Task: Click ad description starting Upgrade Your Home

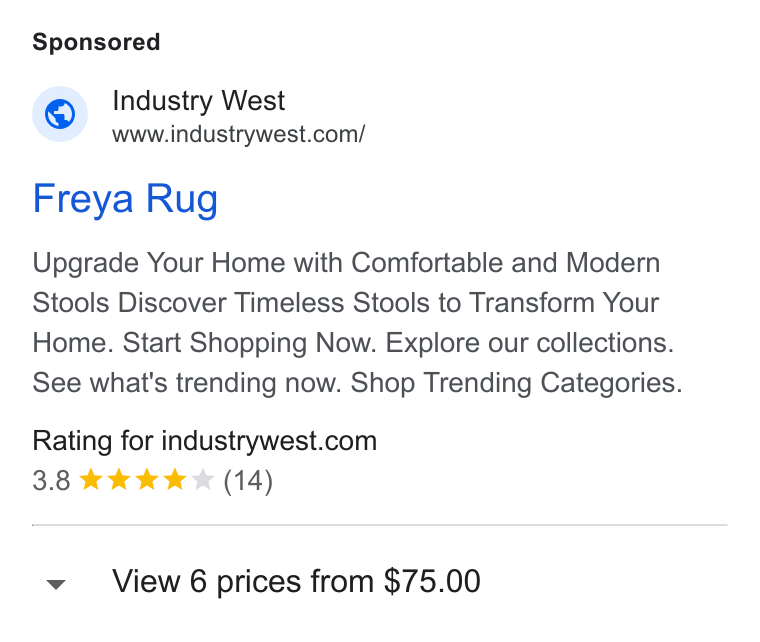Action: coord(357,323)
